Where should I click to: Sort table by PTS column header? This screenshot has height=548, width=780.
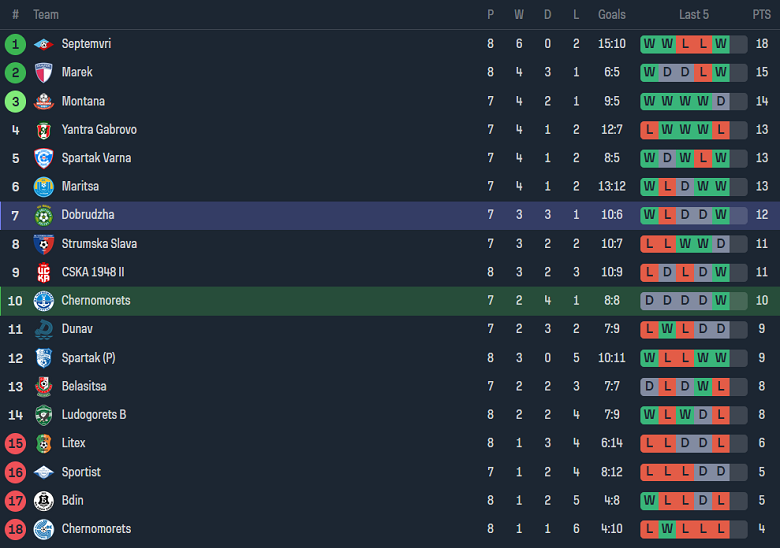click(x=761, y=15)
